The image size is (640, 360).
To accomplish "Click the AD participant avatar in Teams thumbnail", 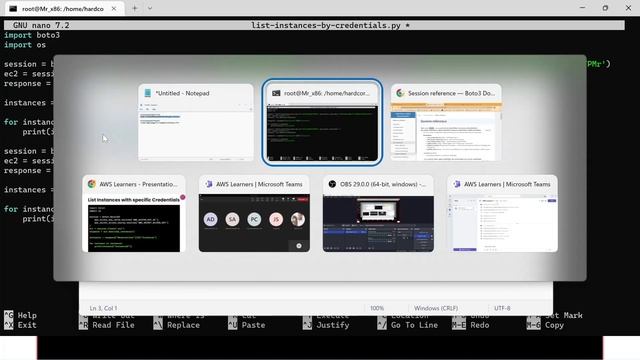I will (x=210, y=219).
